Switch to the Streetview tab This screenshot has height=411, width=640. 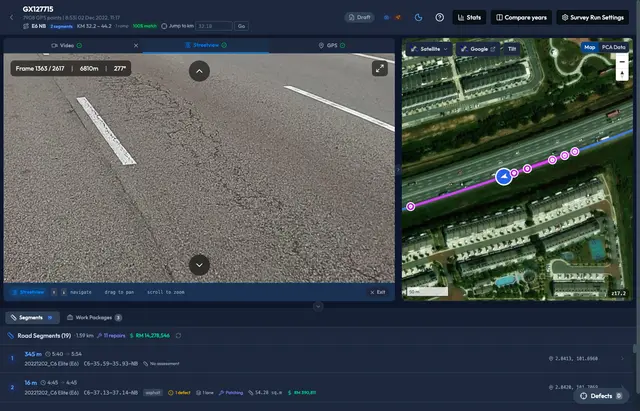[206, 45]
